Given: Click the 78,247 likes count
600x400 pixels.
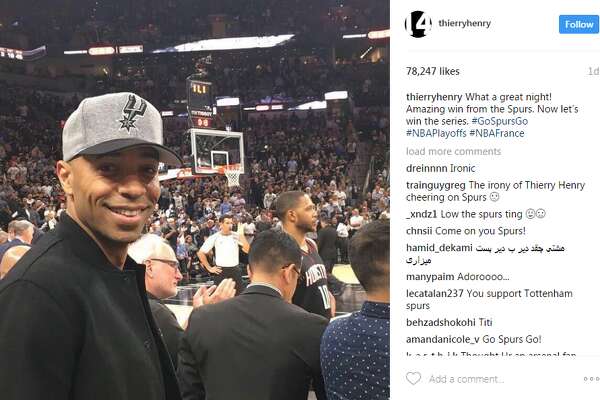Looking at the screenshot, I should point(433,71).
